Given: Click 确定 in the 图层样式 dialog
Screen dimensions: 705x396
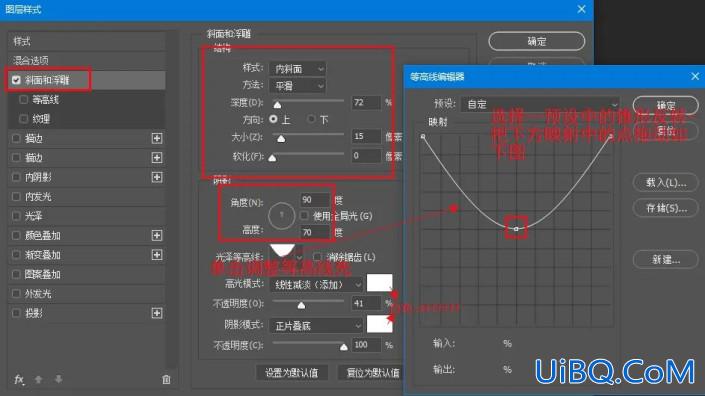Looking at the screenshot, I should pyautogui.click(x=536, y=41).
